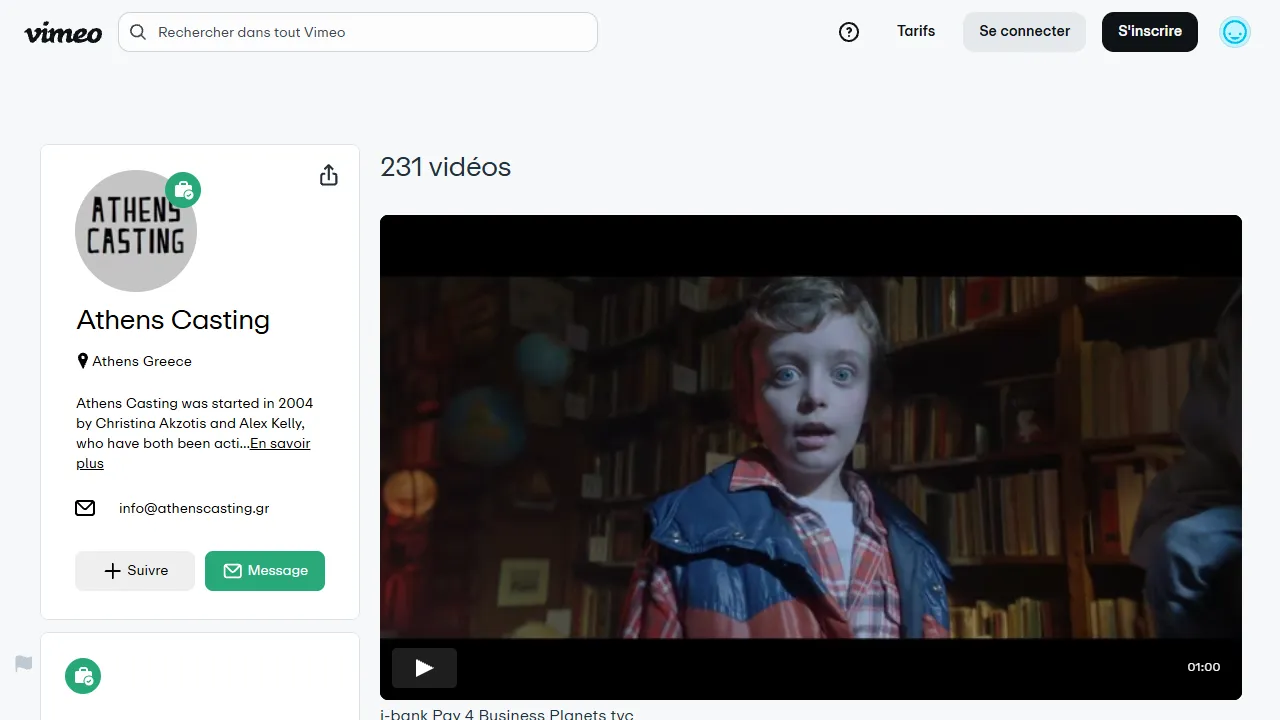Follow Athens Casting with Suivre
Image resolution: width=1280 pixels, height=720 pixels.
coord(135,571)
